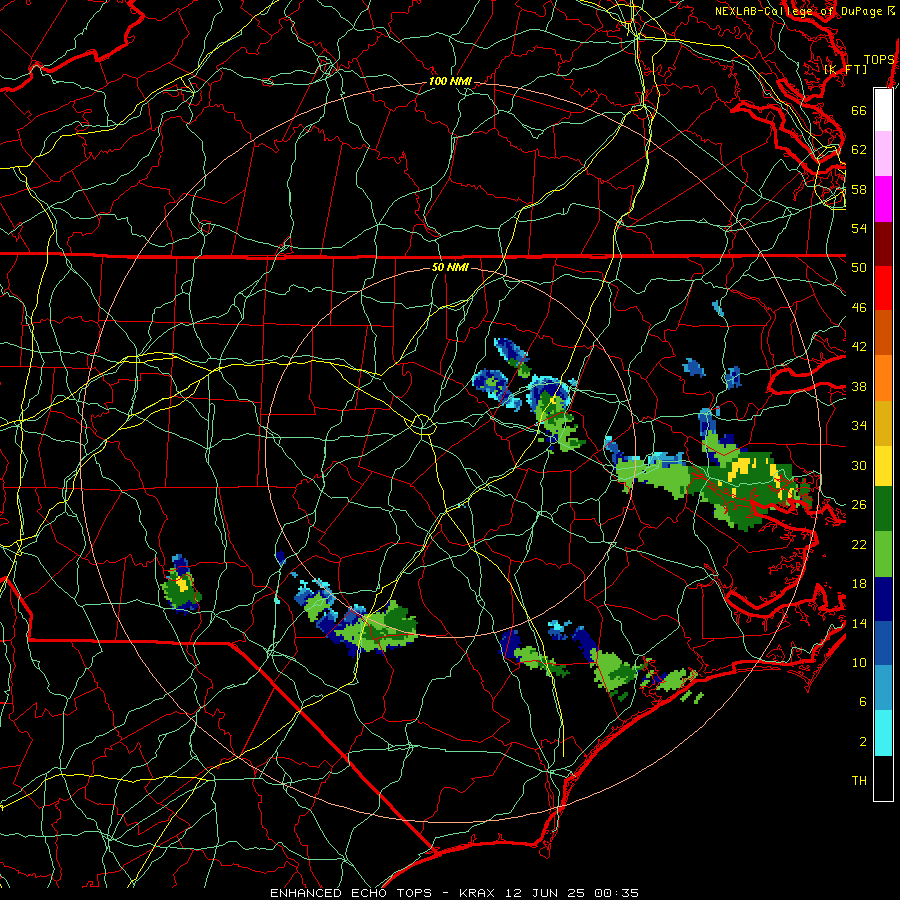Click the 100 NMI range ring label
The height and width of the screenshot is (900, 900).
[x=450, y=81]
